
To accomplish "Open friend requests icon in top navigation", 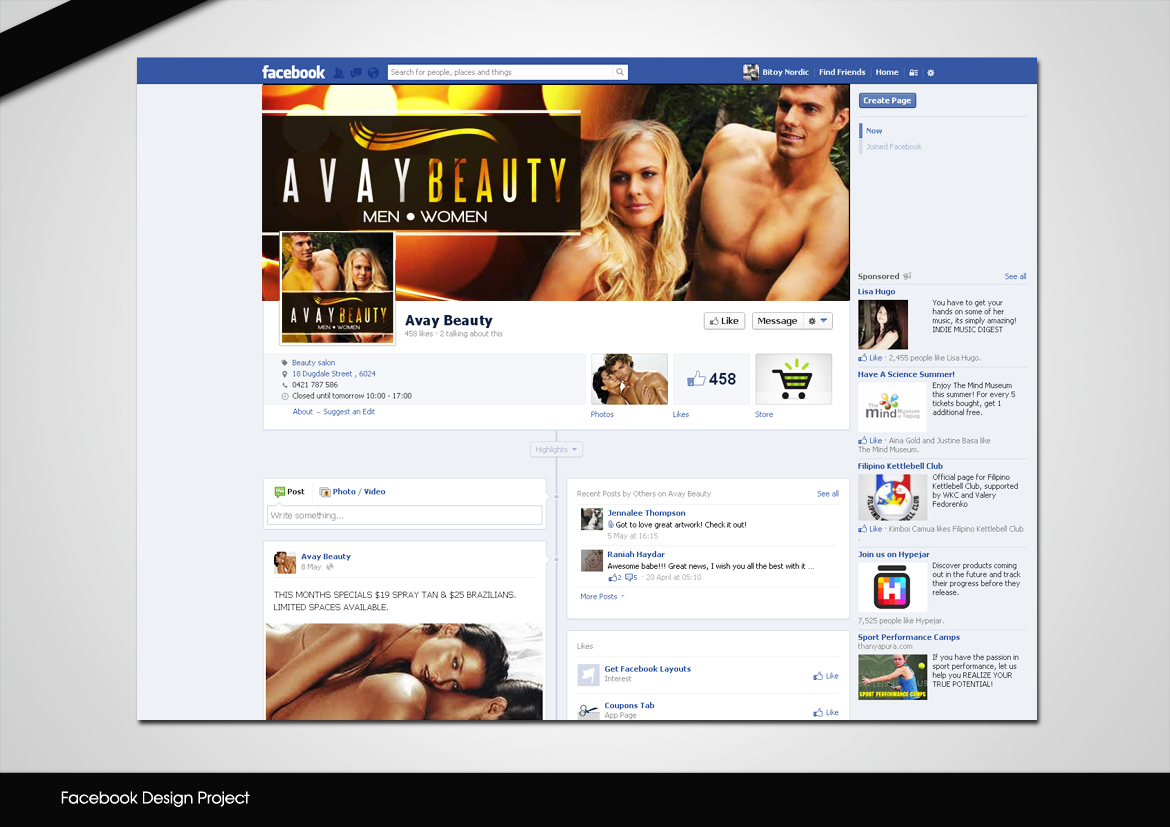I will [339, 72].
